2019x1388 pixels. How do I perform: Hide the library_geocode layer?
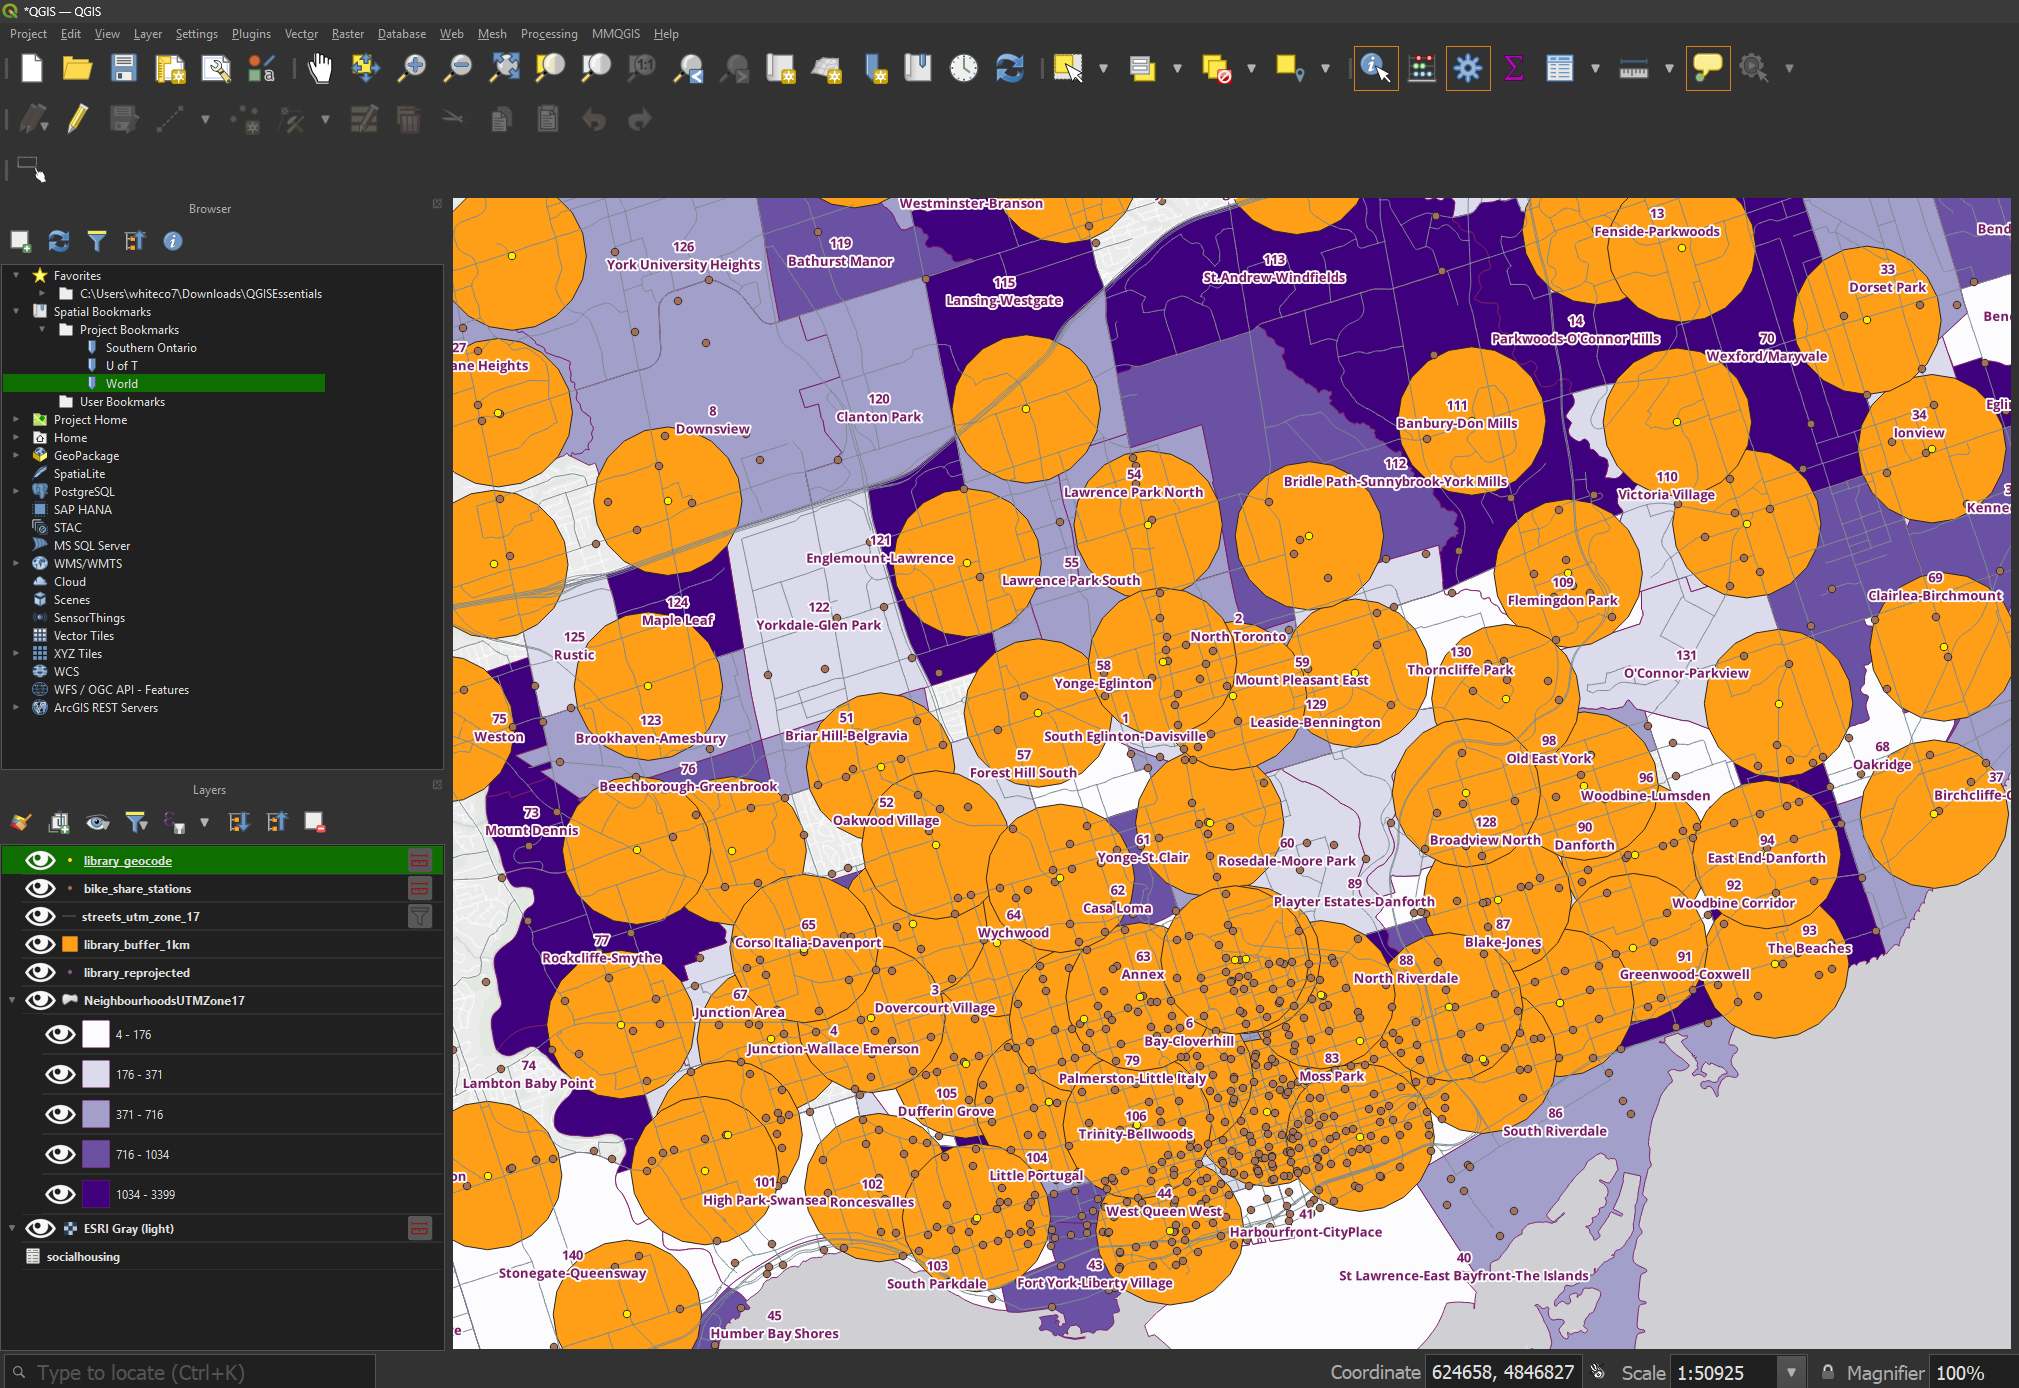[40, 860]
